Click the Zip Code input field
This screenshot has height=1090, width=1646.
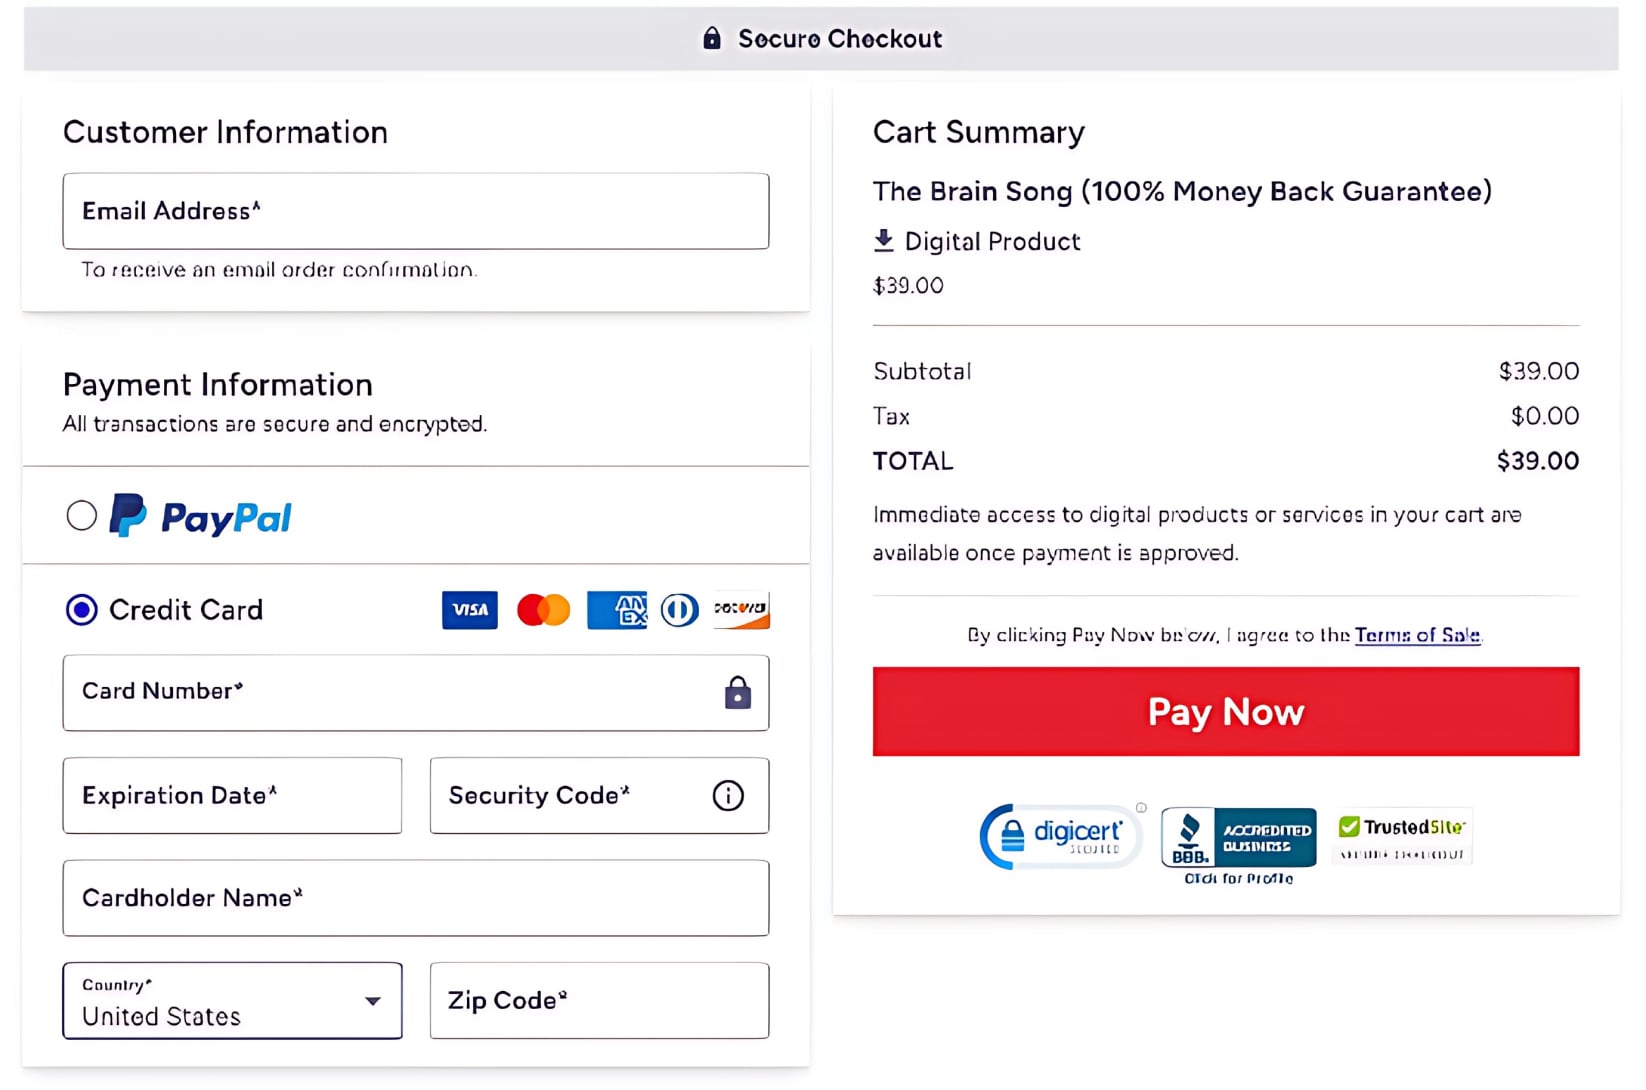[598, 1000]
